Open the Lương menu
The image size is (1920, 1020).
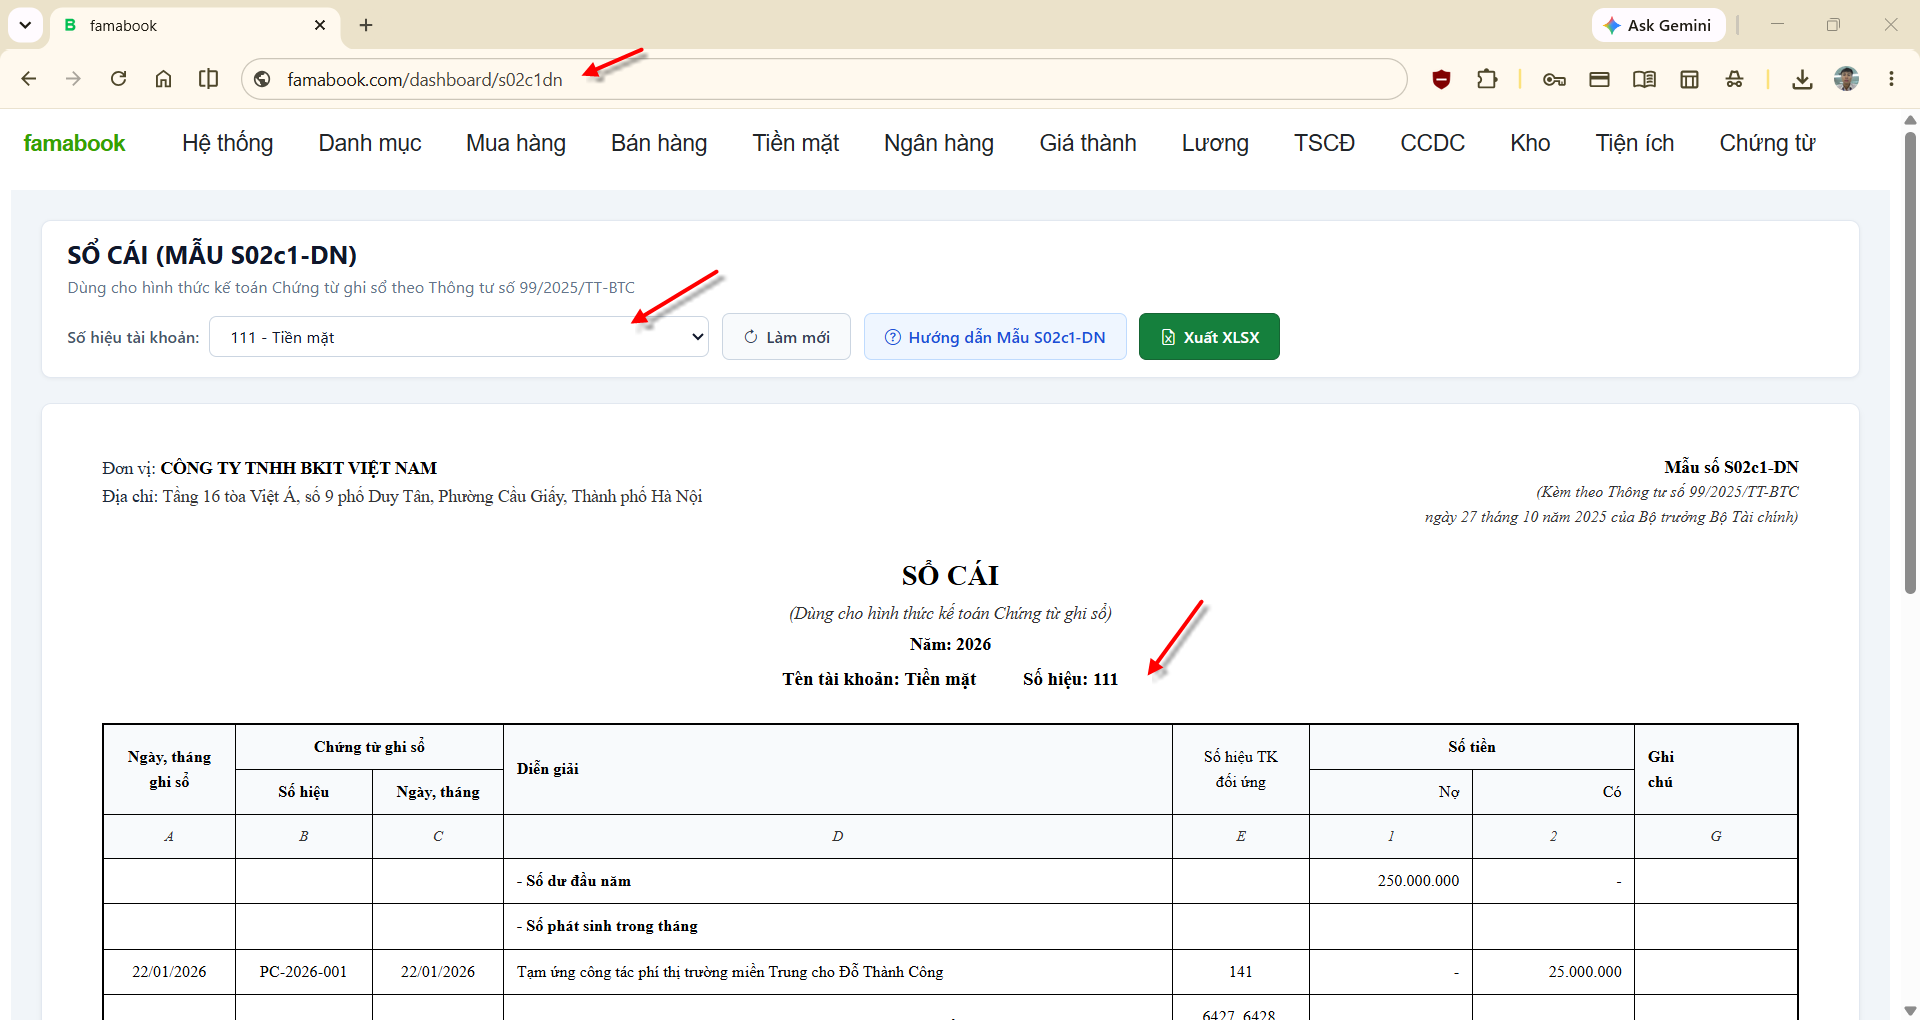[1215, 143]
